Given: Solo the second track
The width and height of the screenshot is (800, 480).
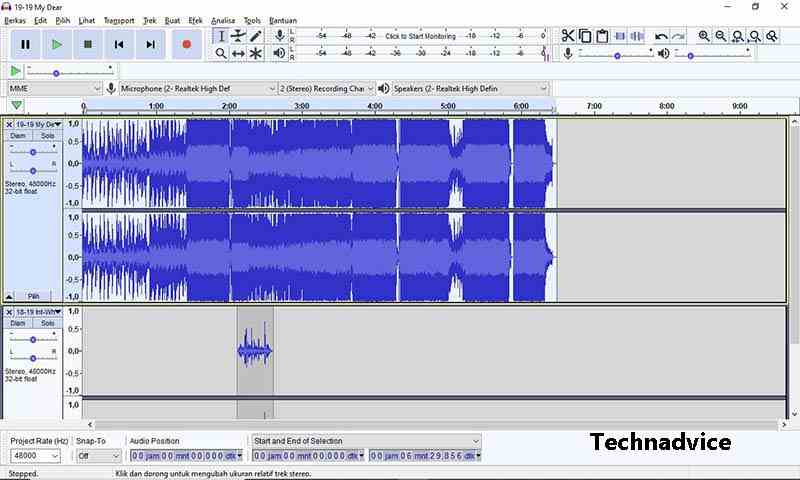Looking at the screenshot, I should (47, 323).
